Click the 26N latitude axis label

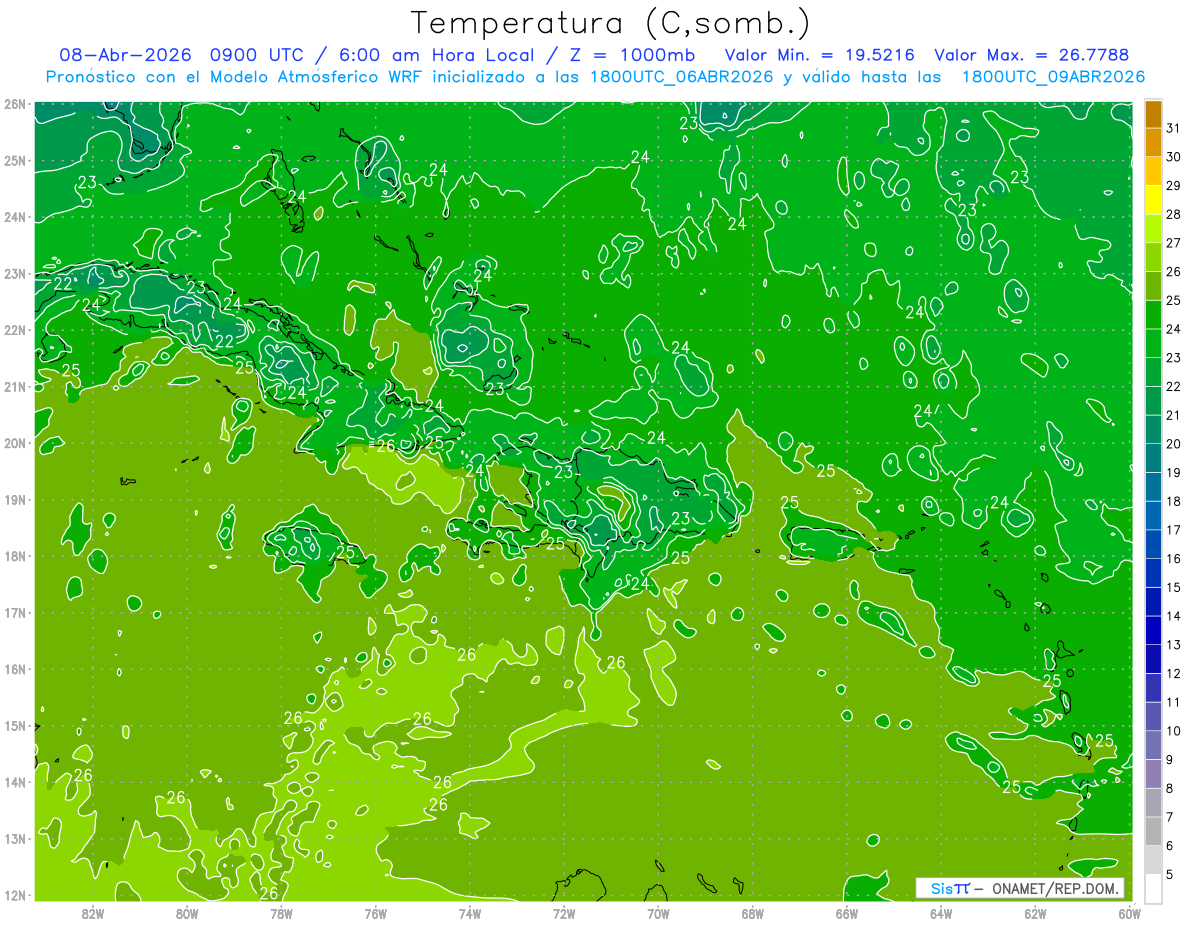tap(14, 104)
